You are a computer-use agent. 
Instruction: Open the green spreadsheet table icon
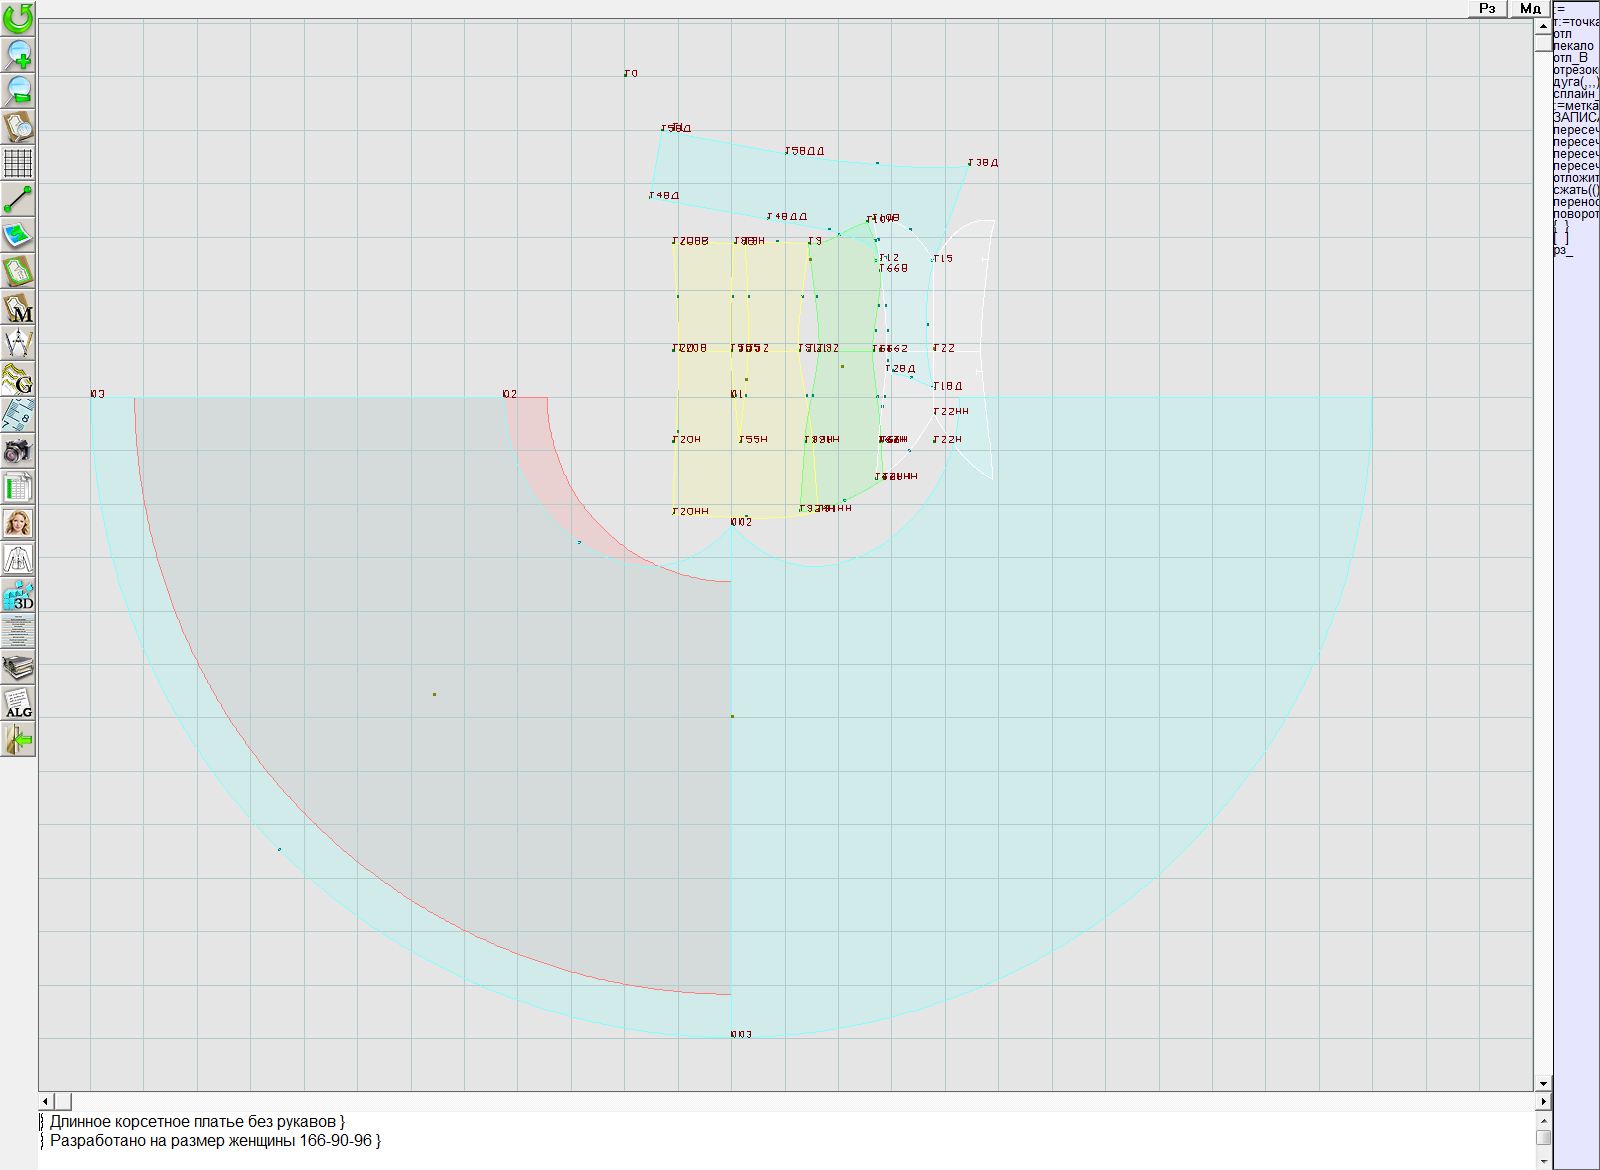tap(18, 487)
